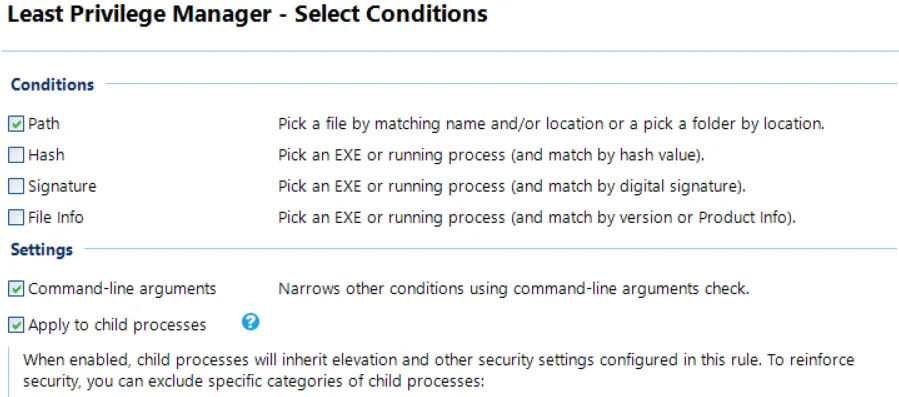Enable the Hash condition checkbox
Screen dimensions: 899x397
pyautogui.click(x=16, y=155)
